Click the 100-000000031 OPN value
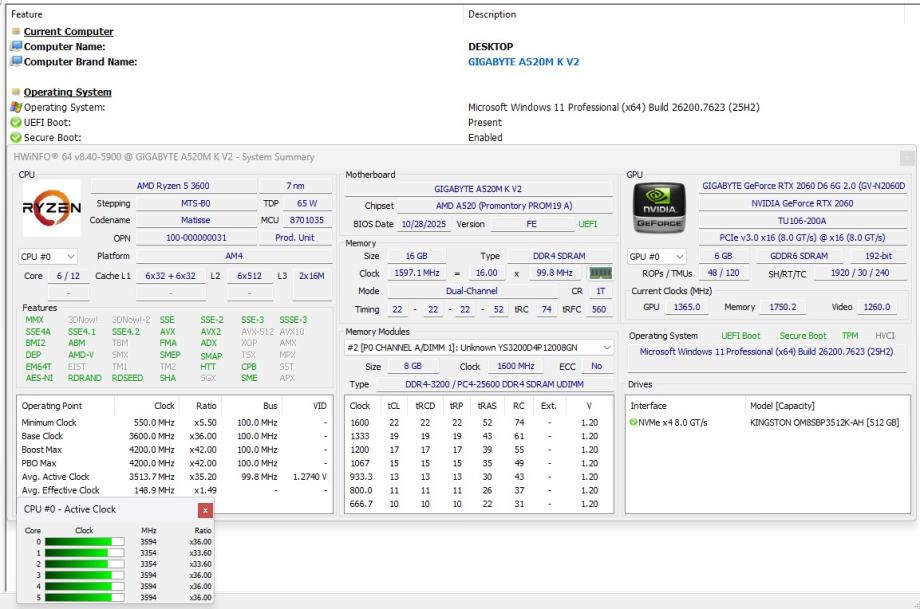The width and height of the screenshot is (920, 609). [x=196, y=238]
